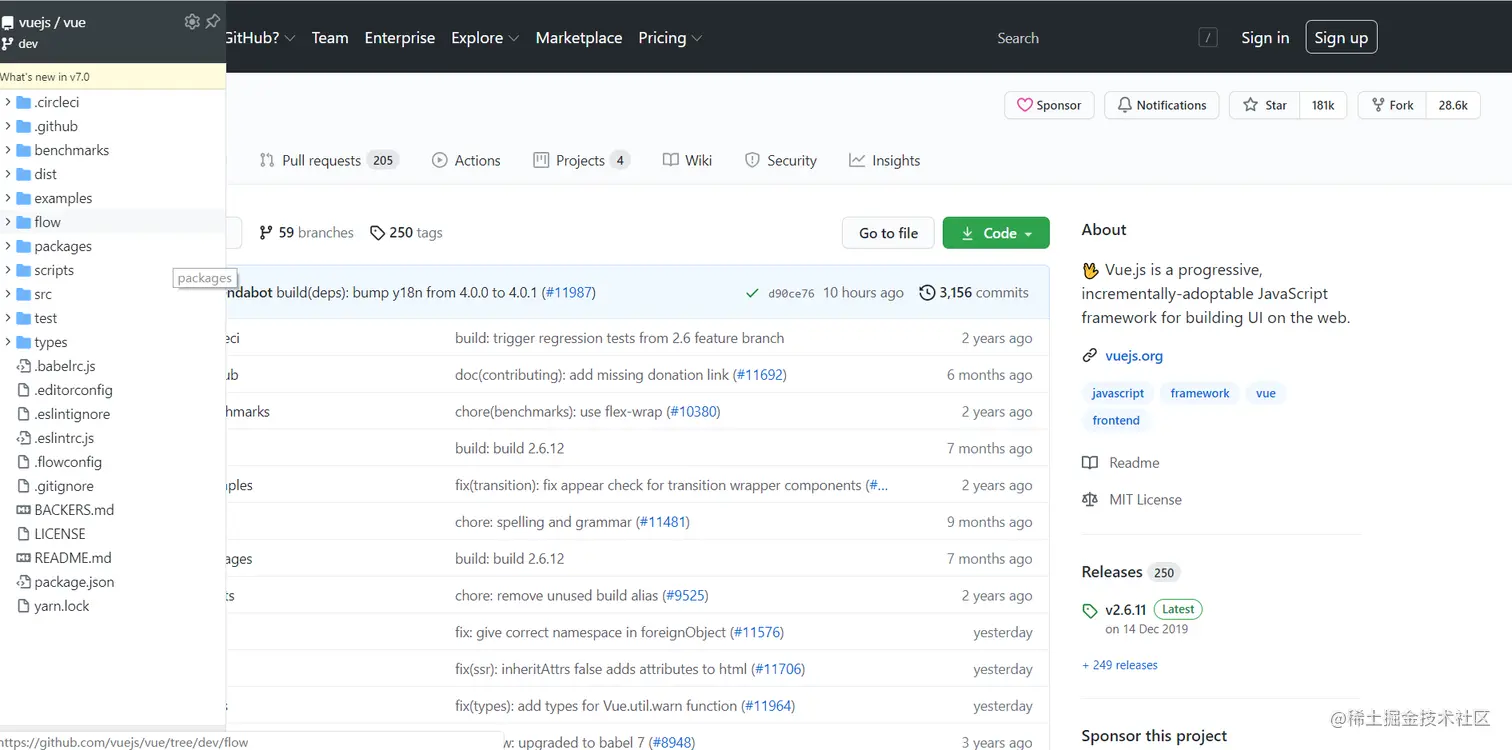Open the Actions tab
The height and width of the screenshot is (750, 1512).
pyautogui.click(x=466, y=160)
